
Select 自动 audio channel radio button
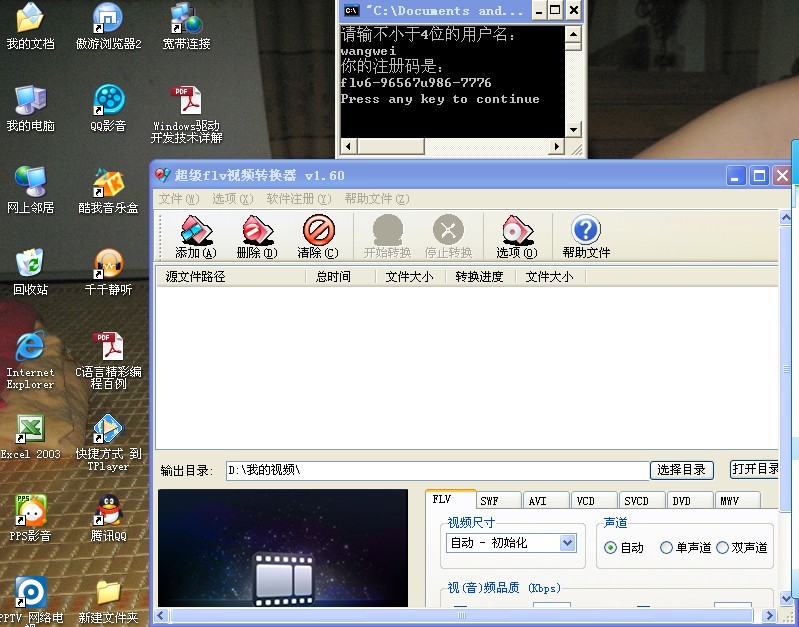[611, 548]
